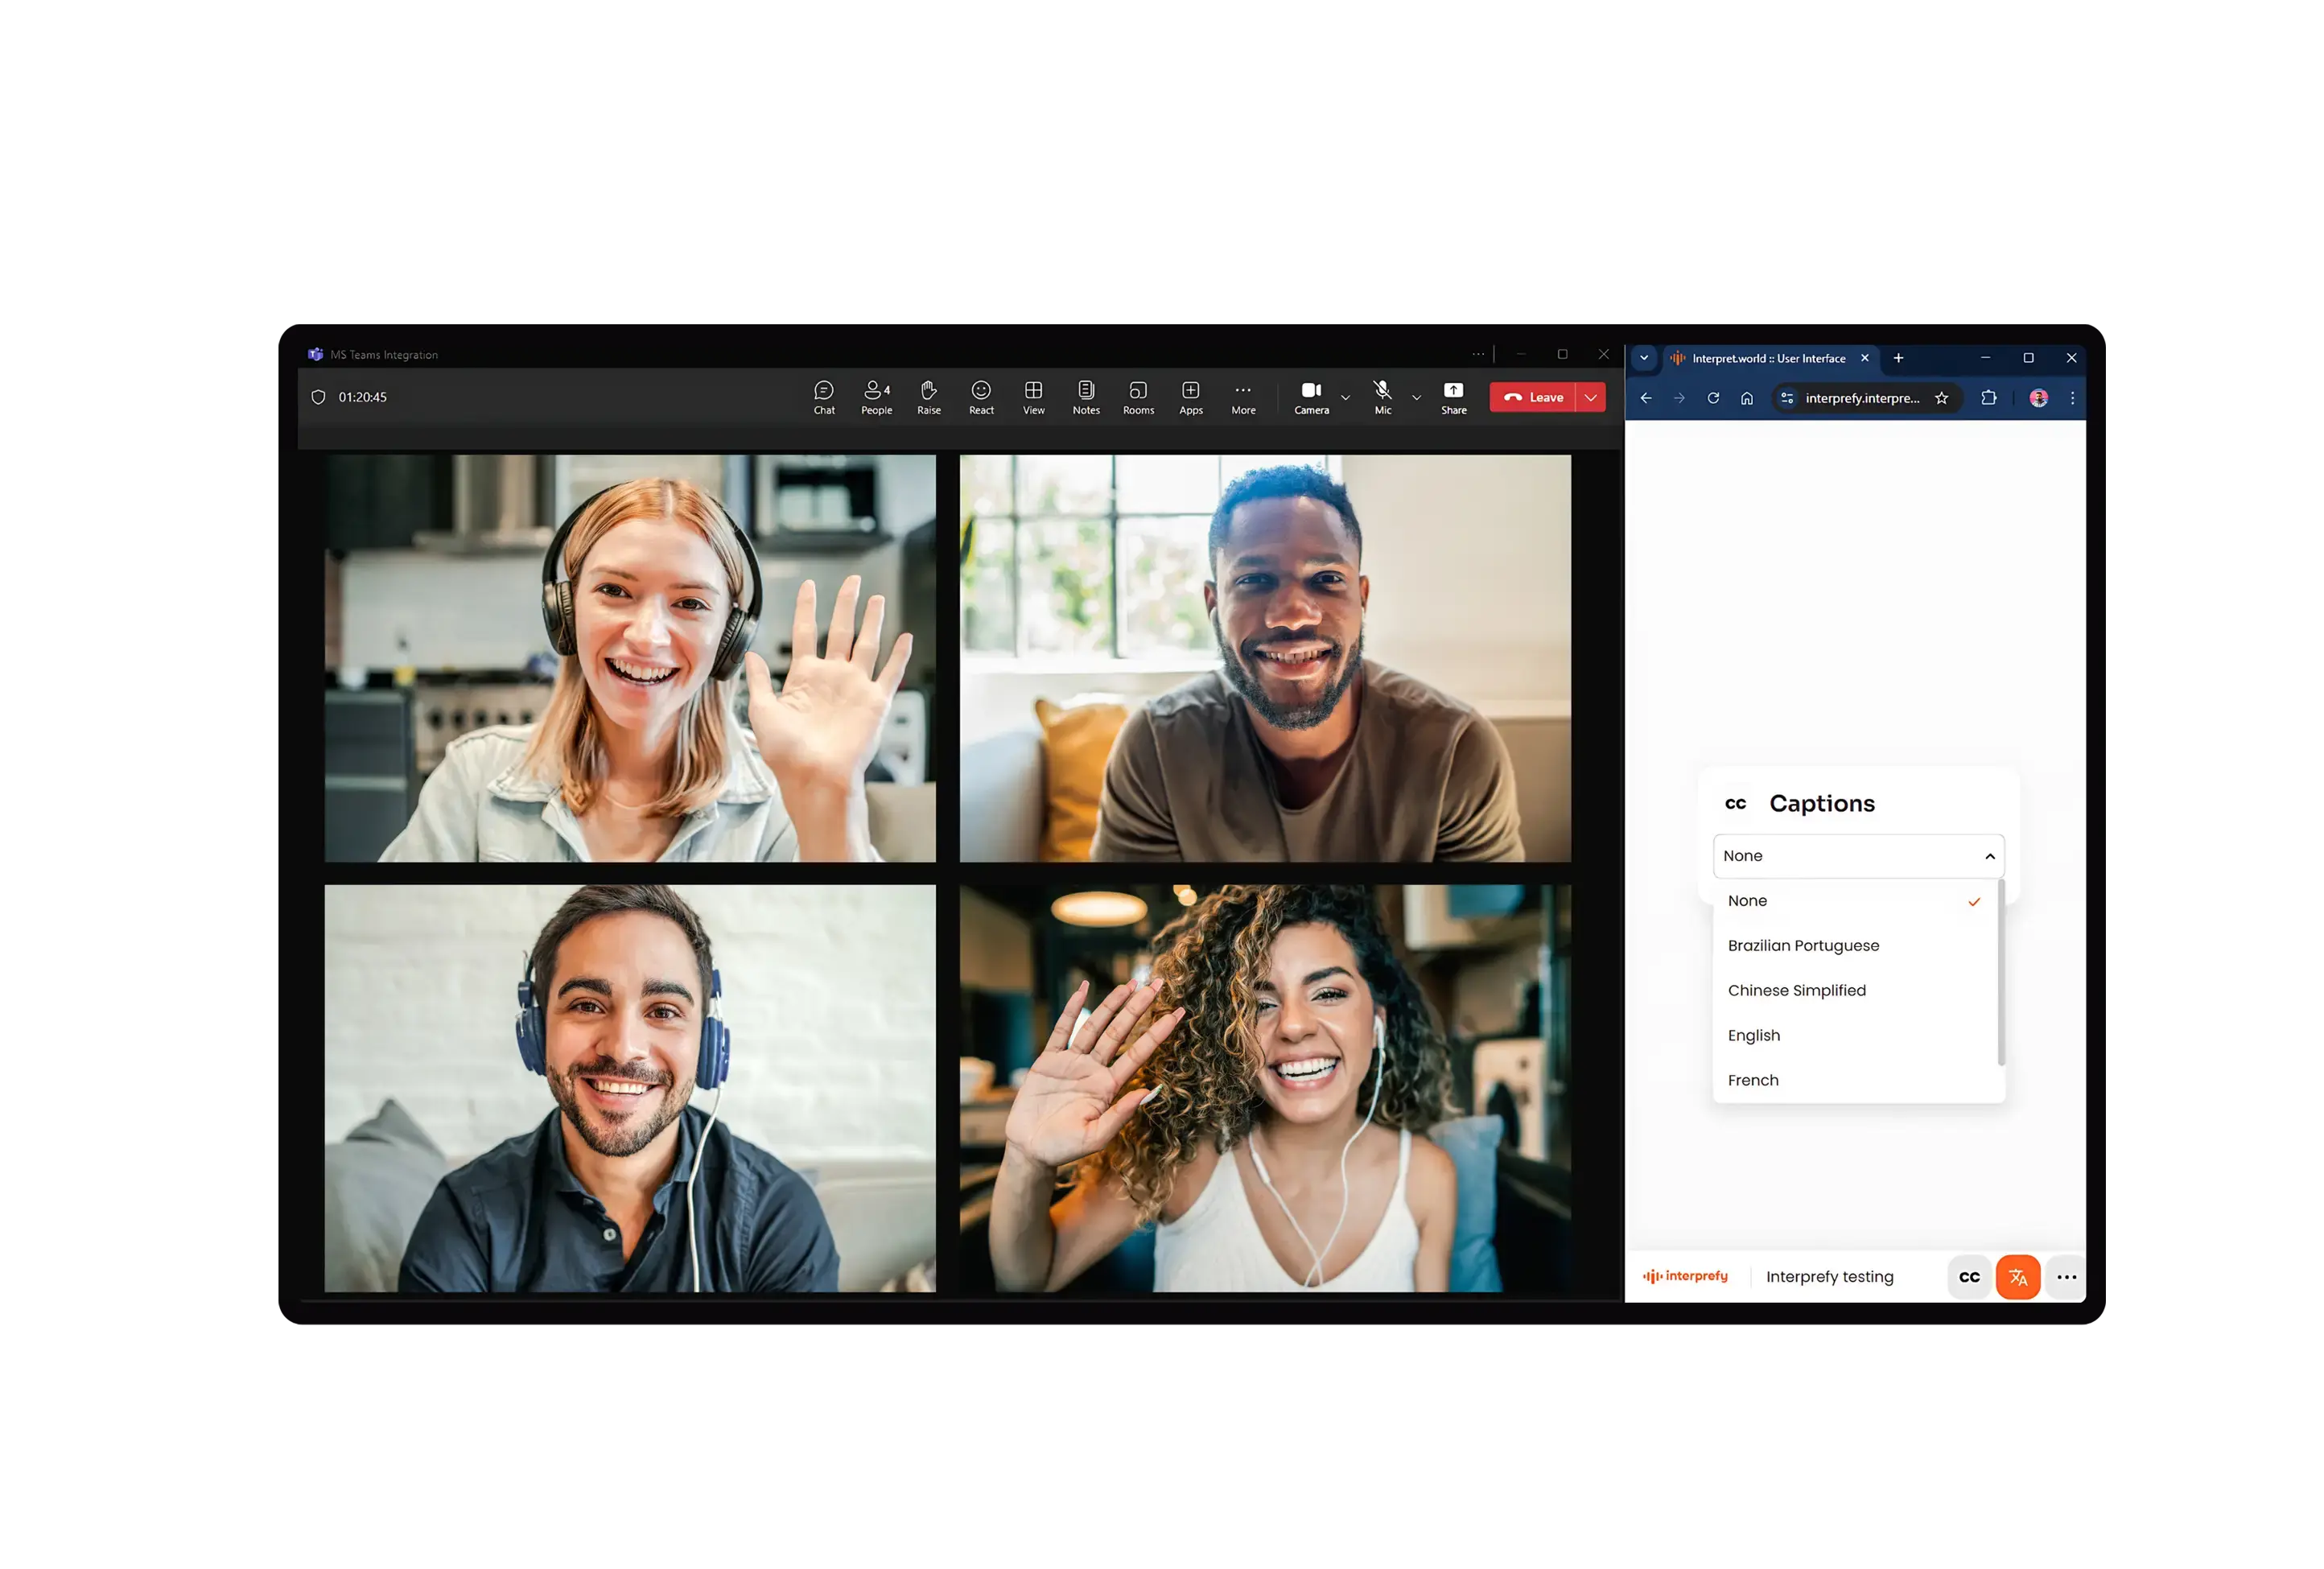This screenshot has width=2324, height=1569.
Task: Open Breakout Rooms
Action: click(x=1137, y=396)
